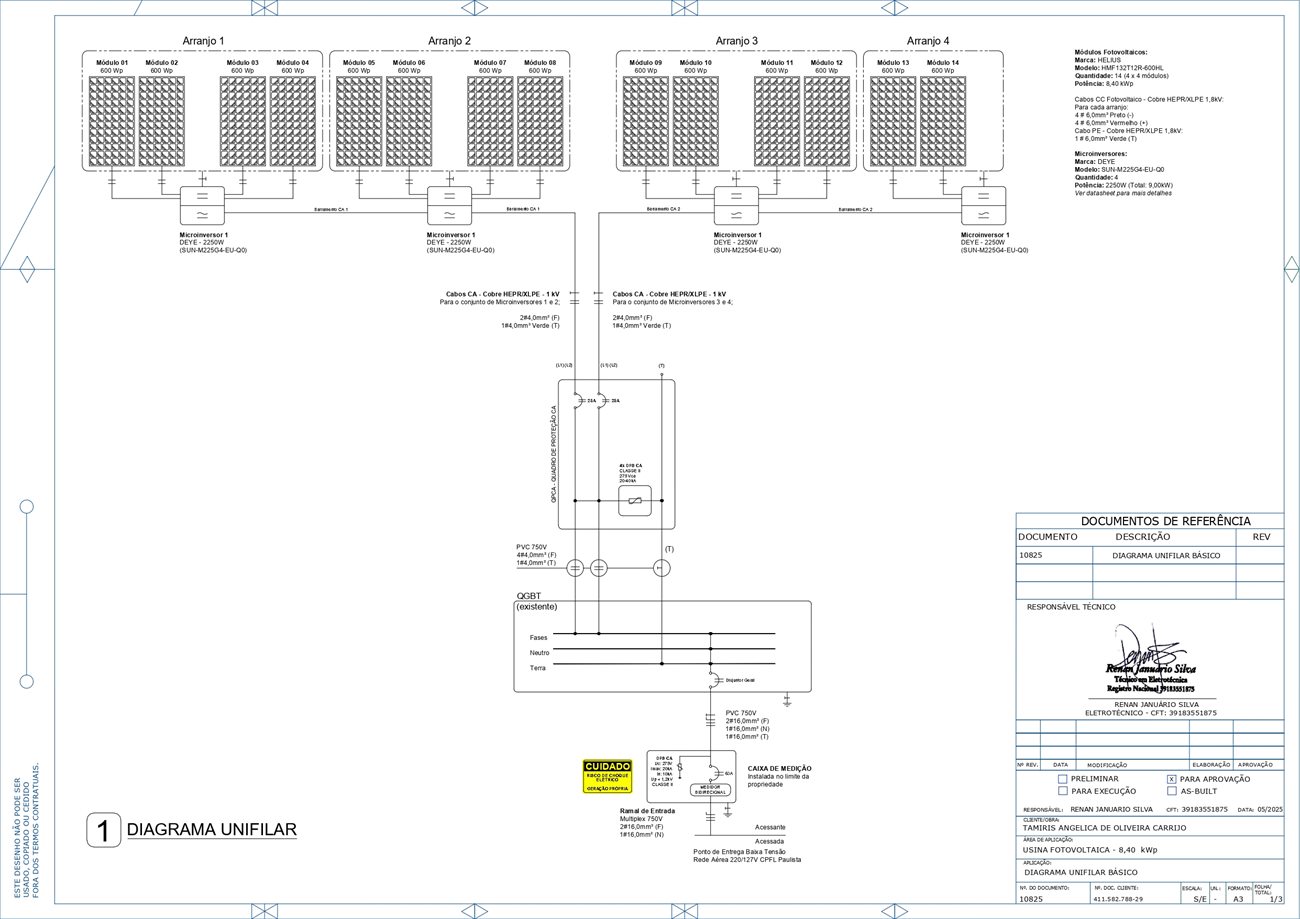Click the CAIXA DE MEDIÇÃO label
This screenshot has height=919, width=1300.
(780, 768)
